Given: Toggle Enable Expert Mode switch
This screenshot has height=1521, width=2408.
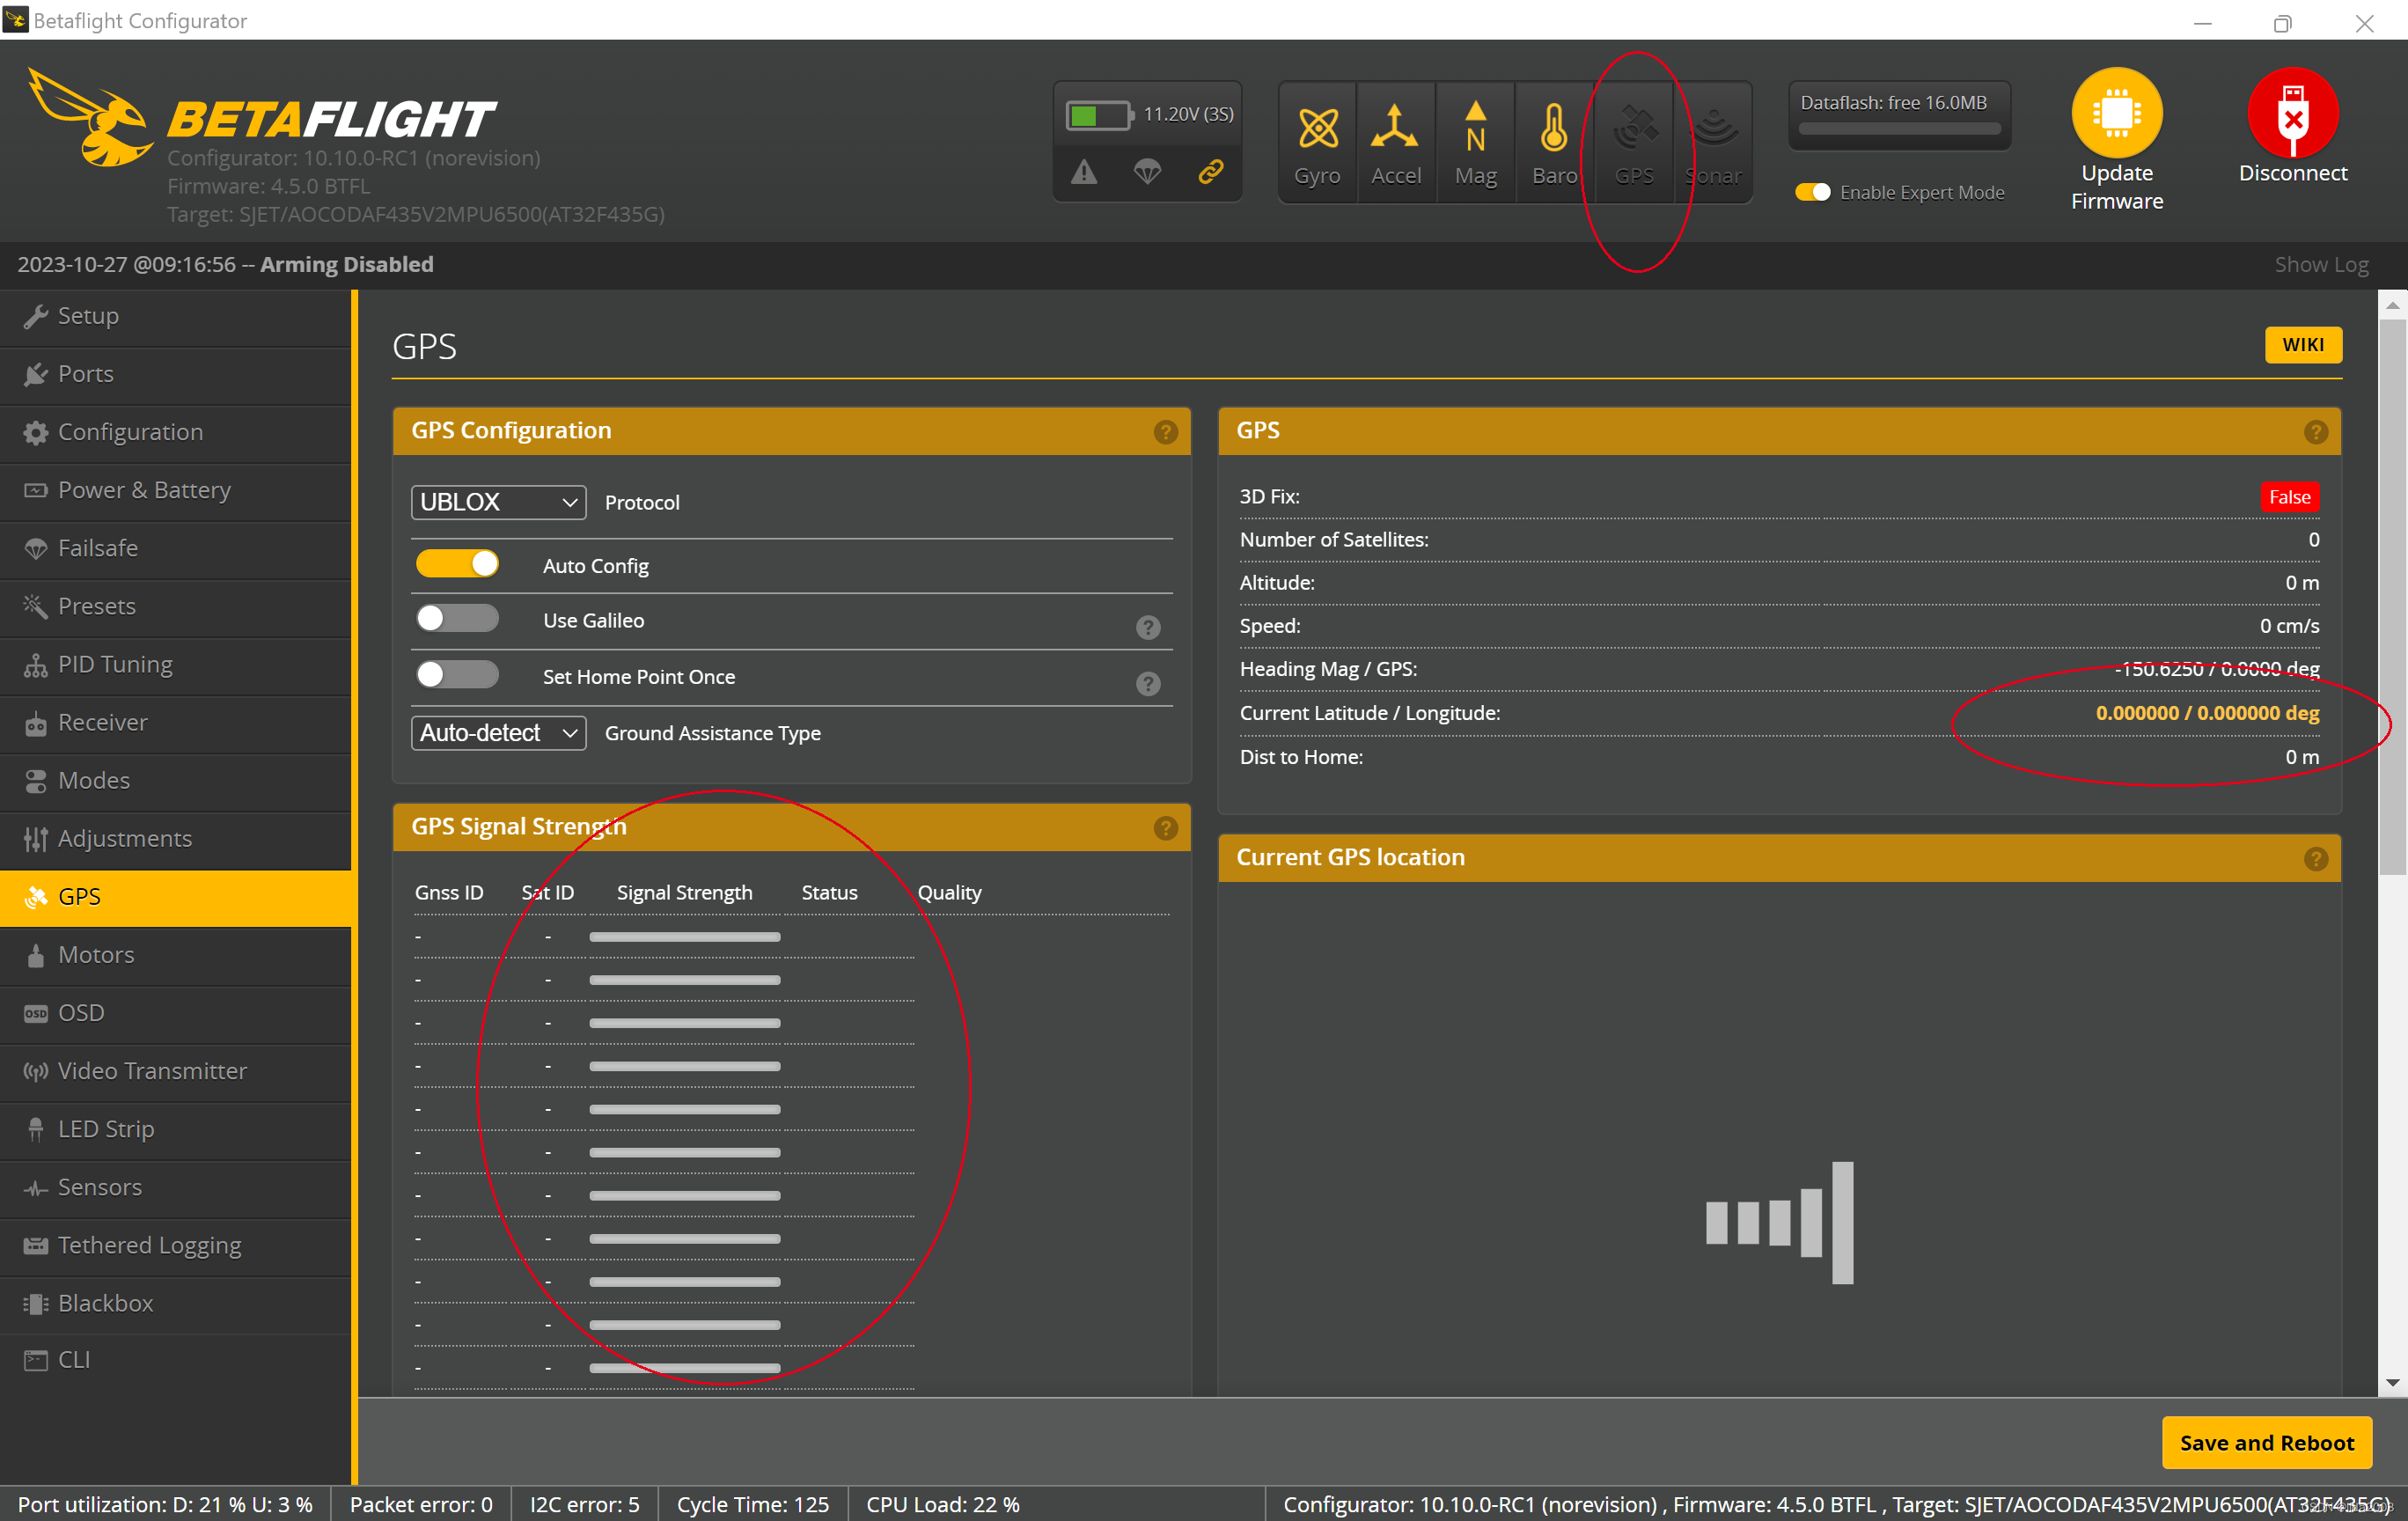Looking at the screenshot, I should (1812, 192).
